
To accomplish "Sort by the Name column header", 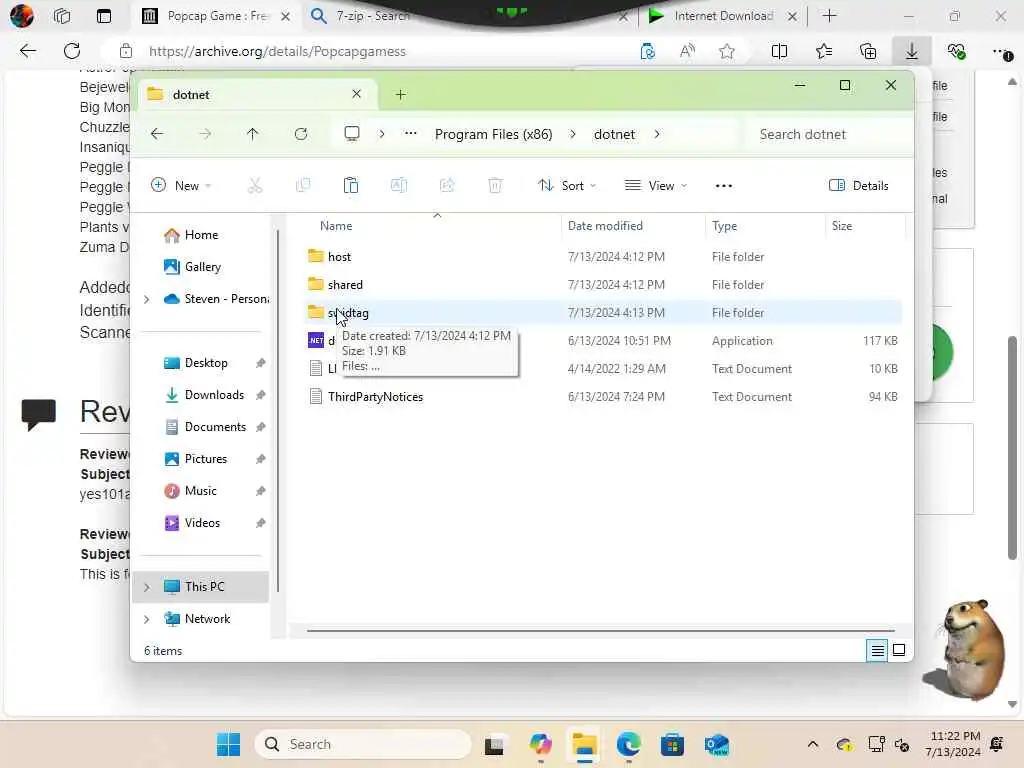I will pyautogui.click(x=336, y=226).
